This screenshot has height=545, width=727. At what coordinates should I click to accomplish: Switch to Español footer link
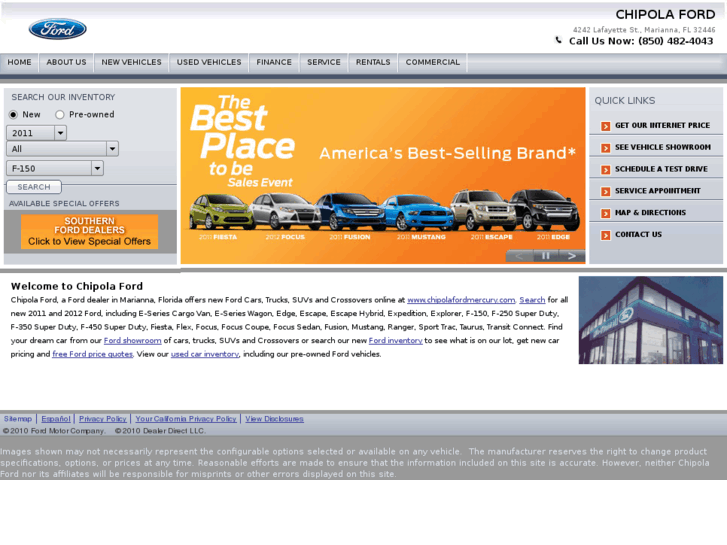coord(56,419)
